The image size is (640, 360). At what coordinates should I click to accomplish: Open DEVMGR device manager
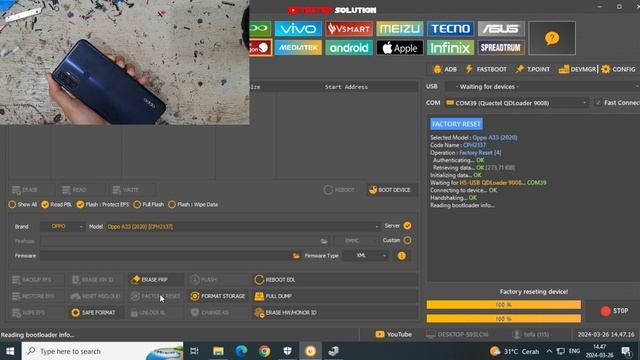coord(577,69)
